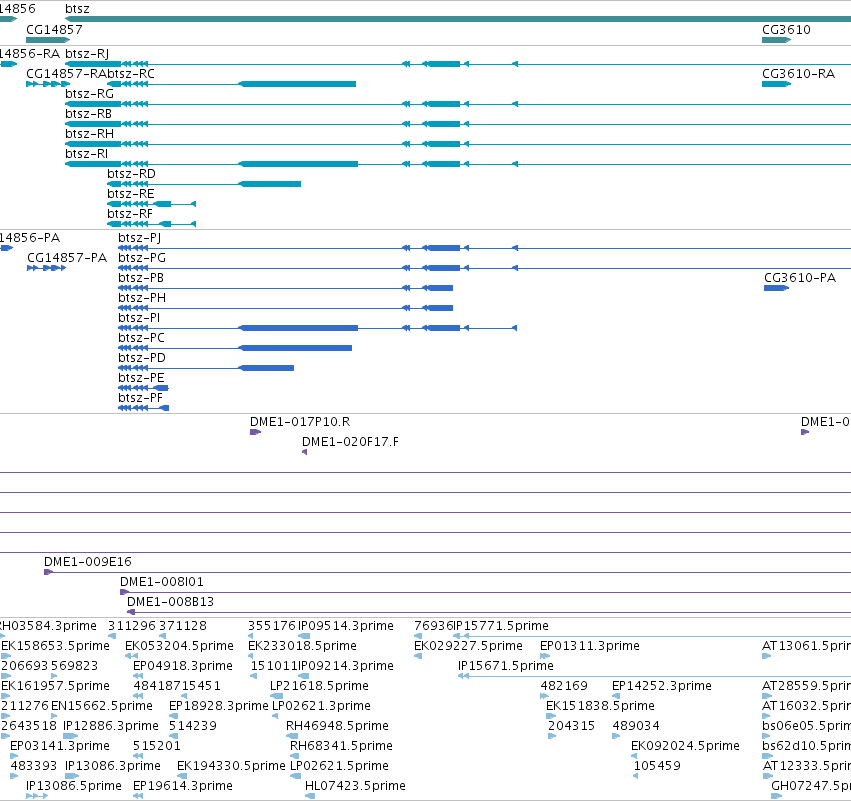Click the EK053204.5prime EST label
Image resolution: width=851 pixels, height=801 pixels.
[180, 646]
